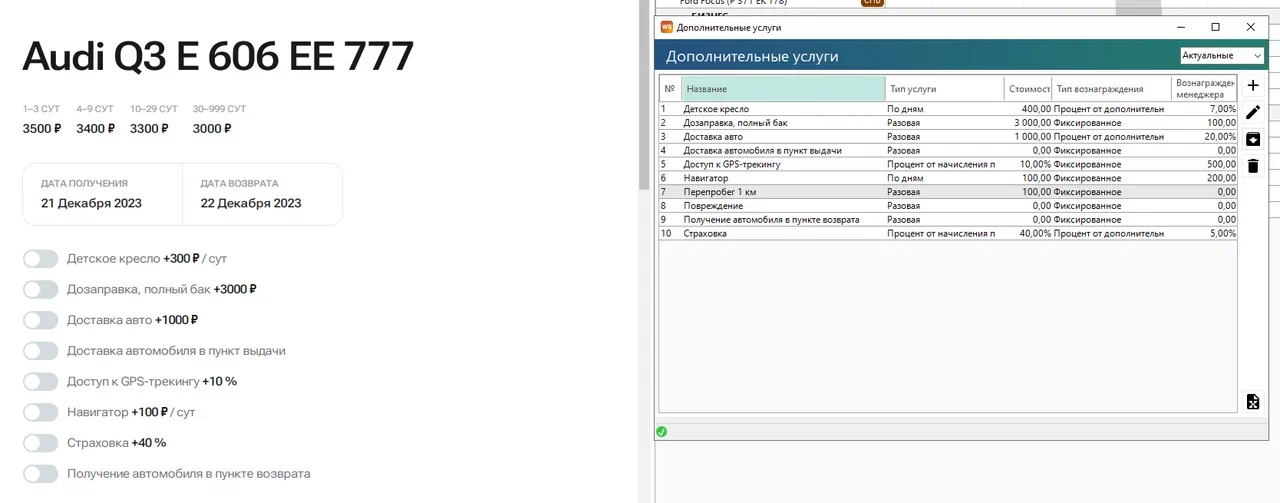
Task: Click the 3 000,00 cost cell
Action: tap(1028, 123)
